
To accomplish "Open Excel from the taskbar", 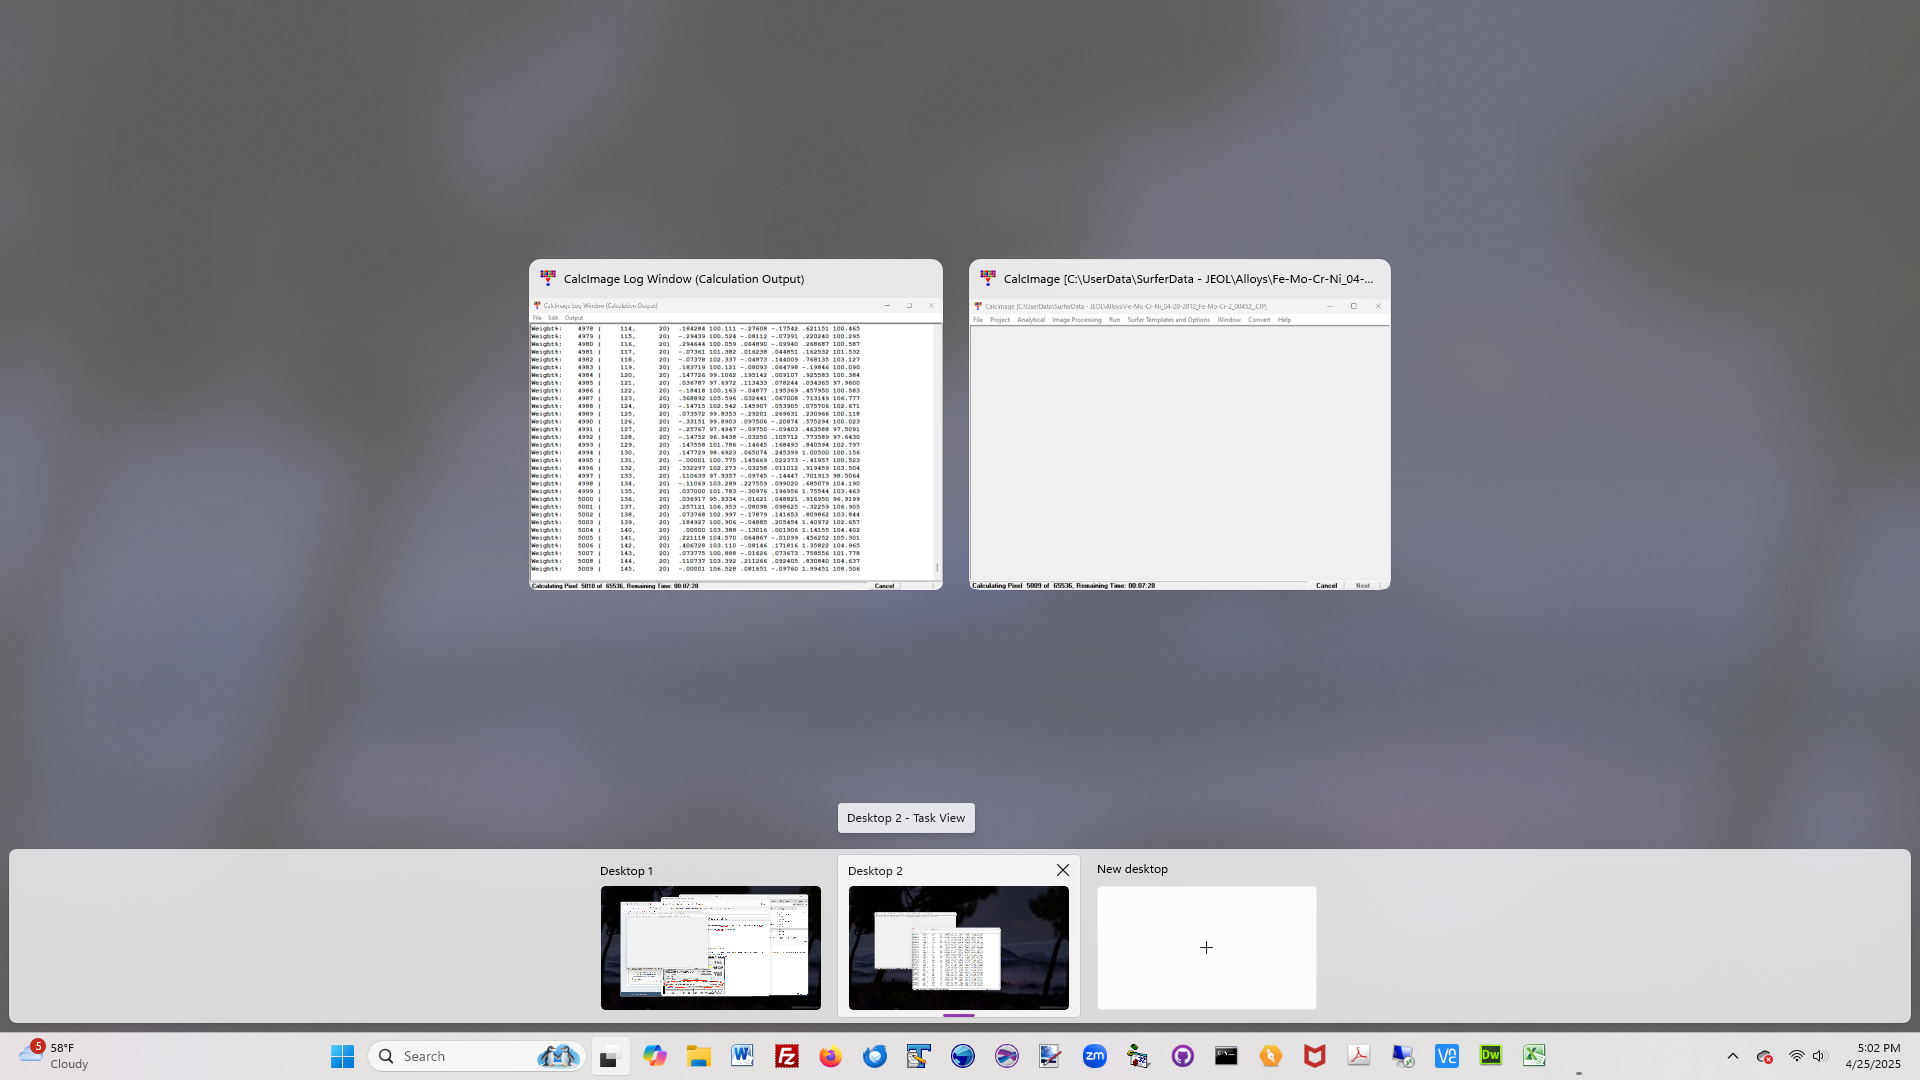I will point(1535,1056).
